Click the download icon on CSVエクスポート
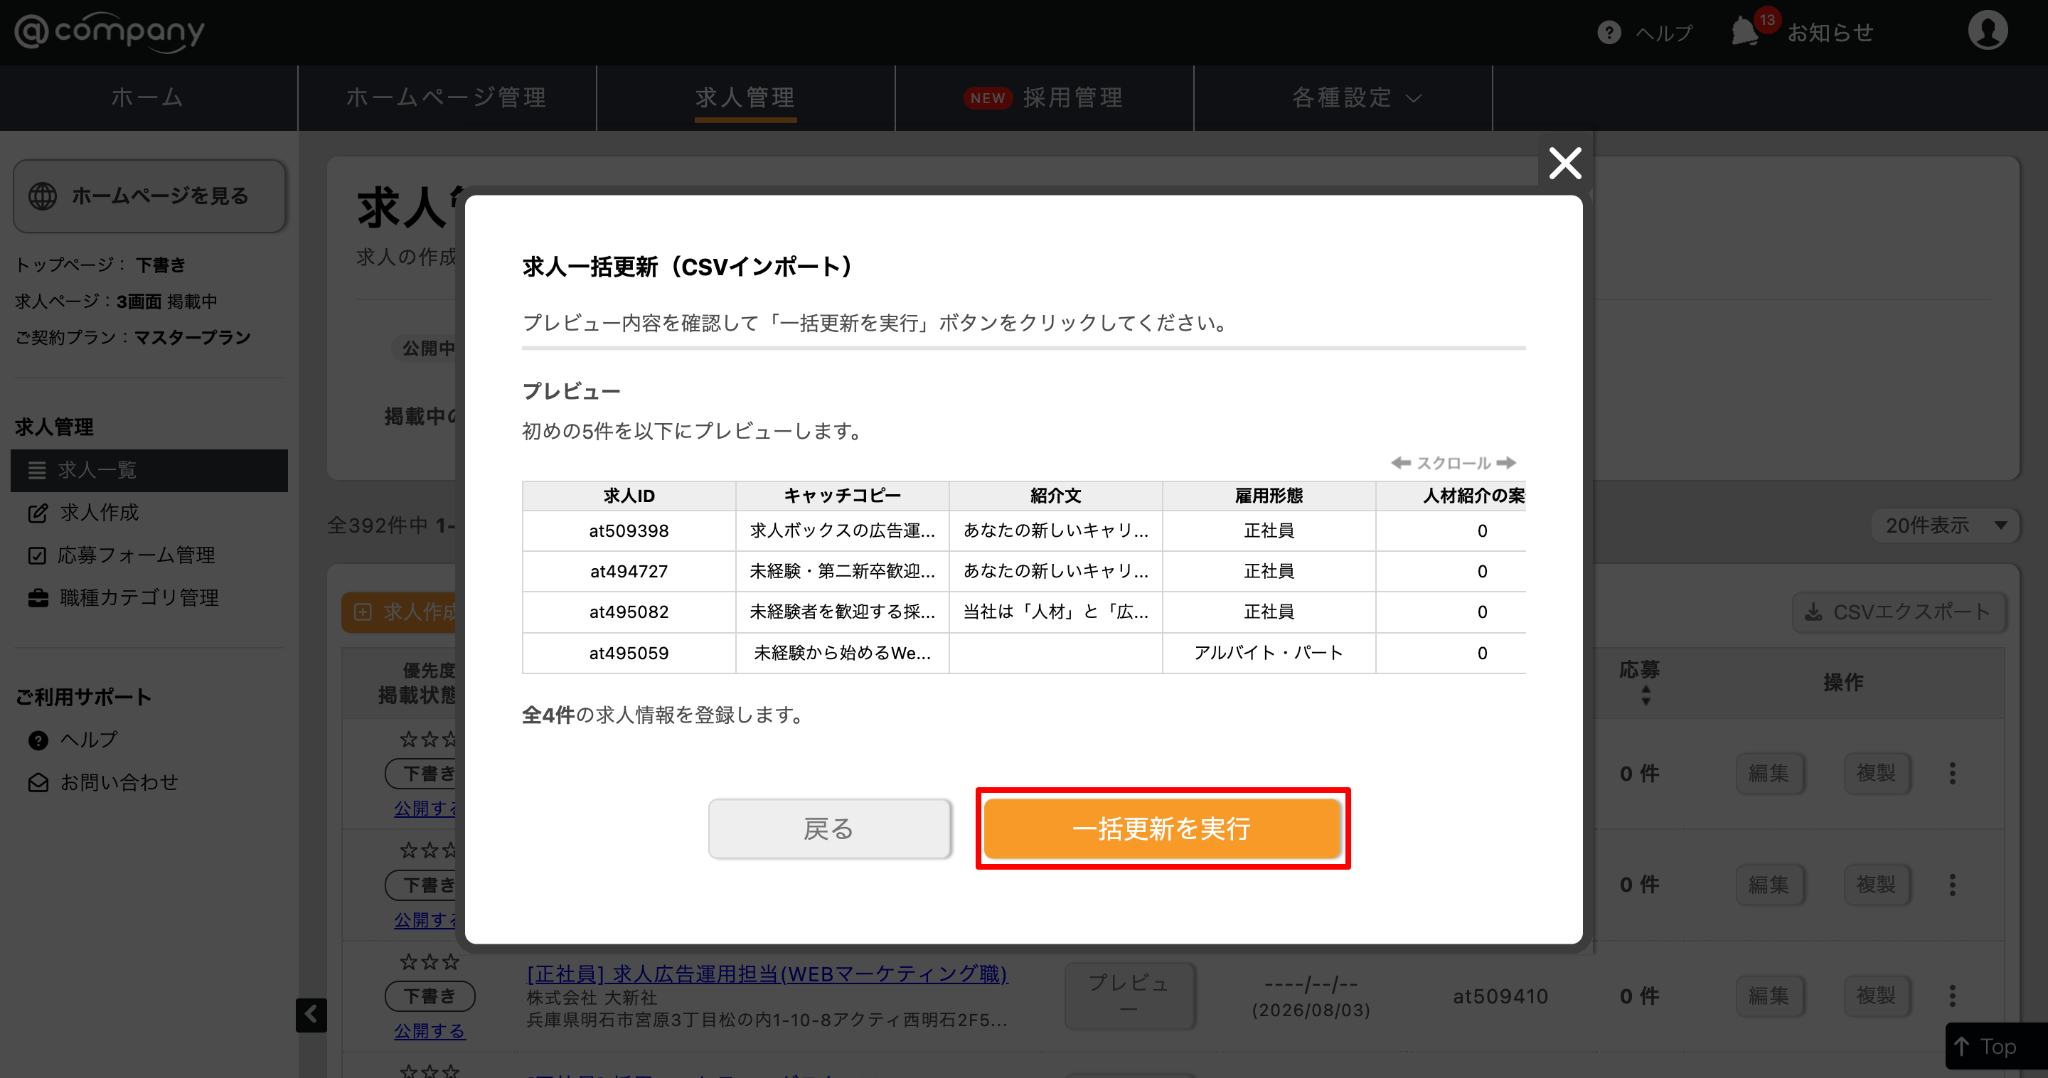This screenshot has height=1078, width=2048. (1813, 612)
